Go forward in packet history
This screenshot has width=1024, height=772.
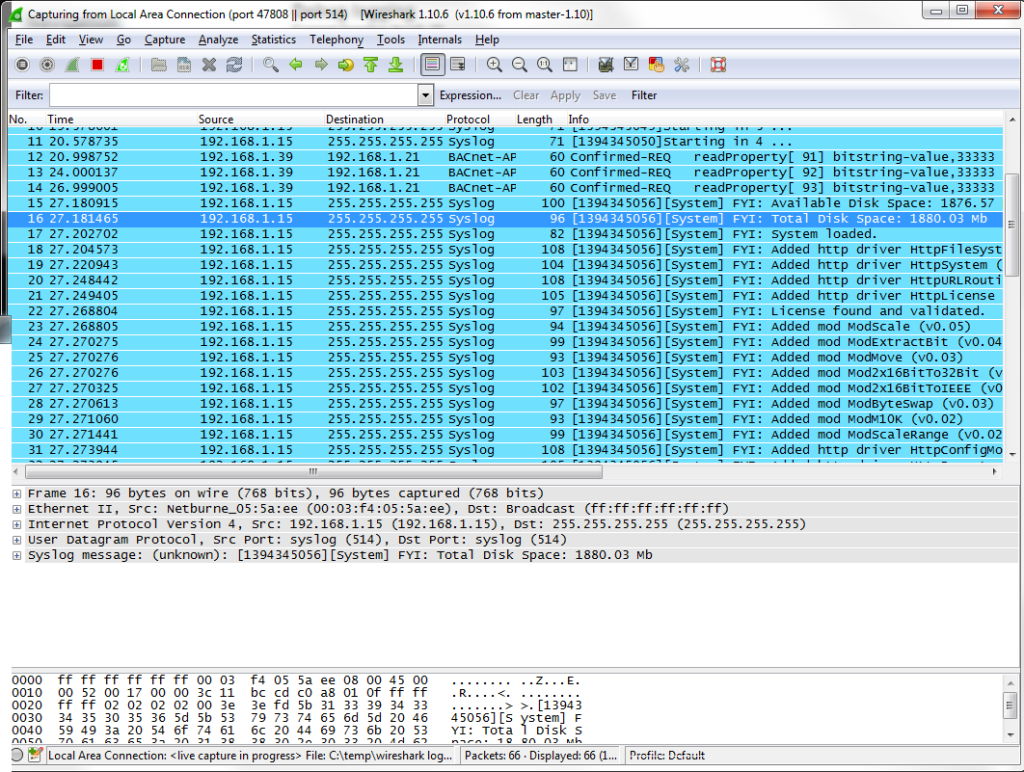321,65
